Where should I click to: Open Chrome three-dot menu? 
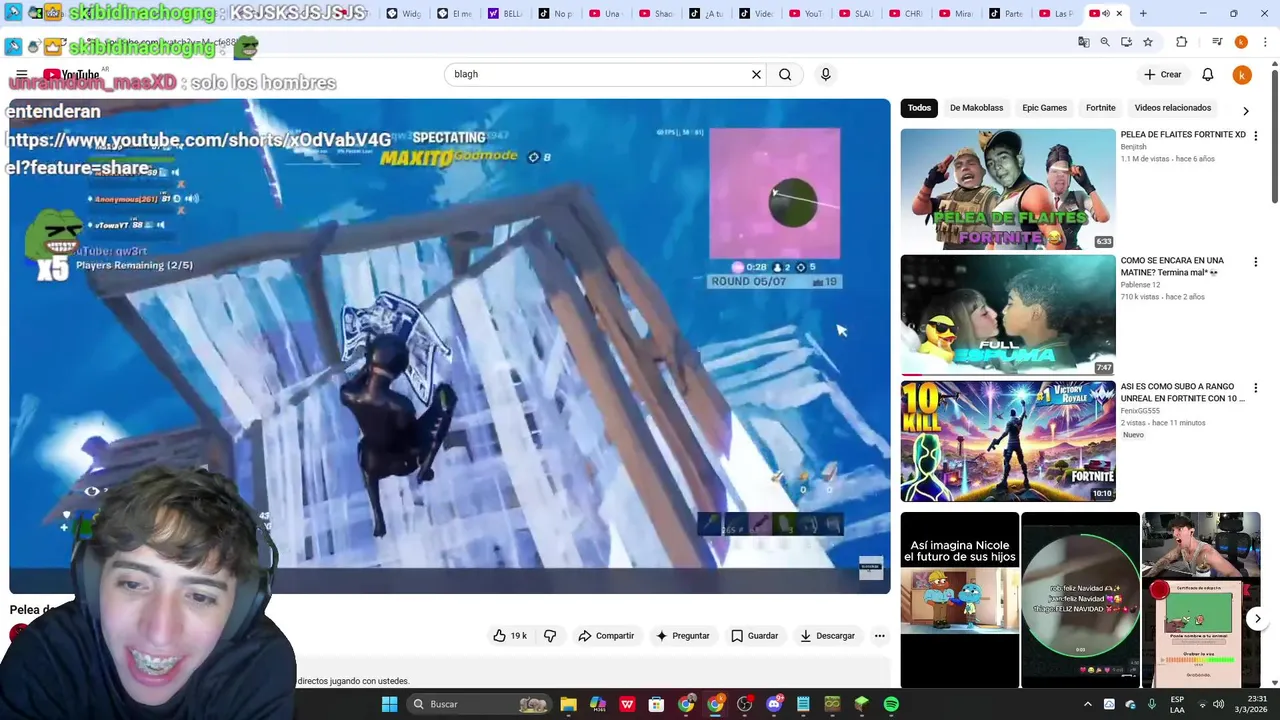point(1263,42)
